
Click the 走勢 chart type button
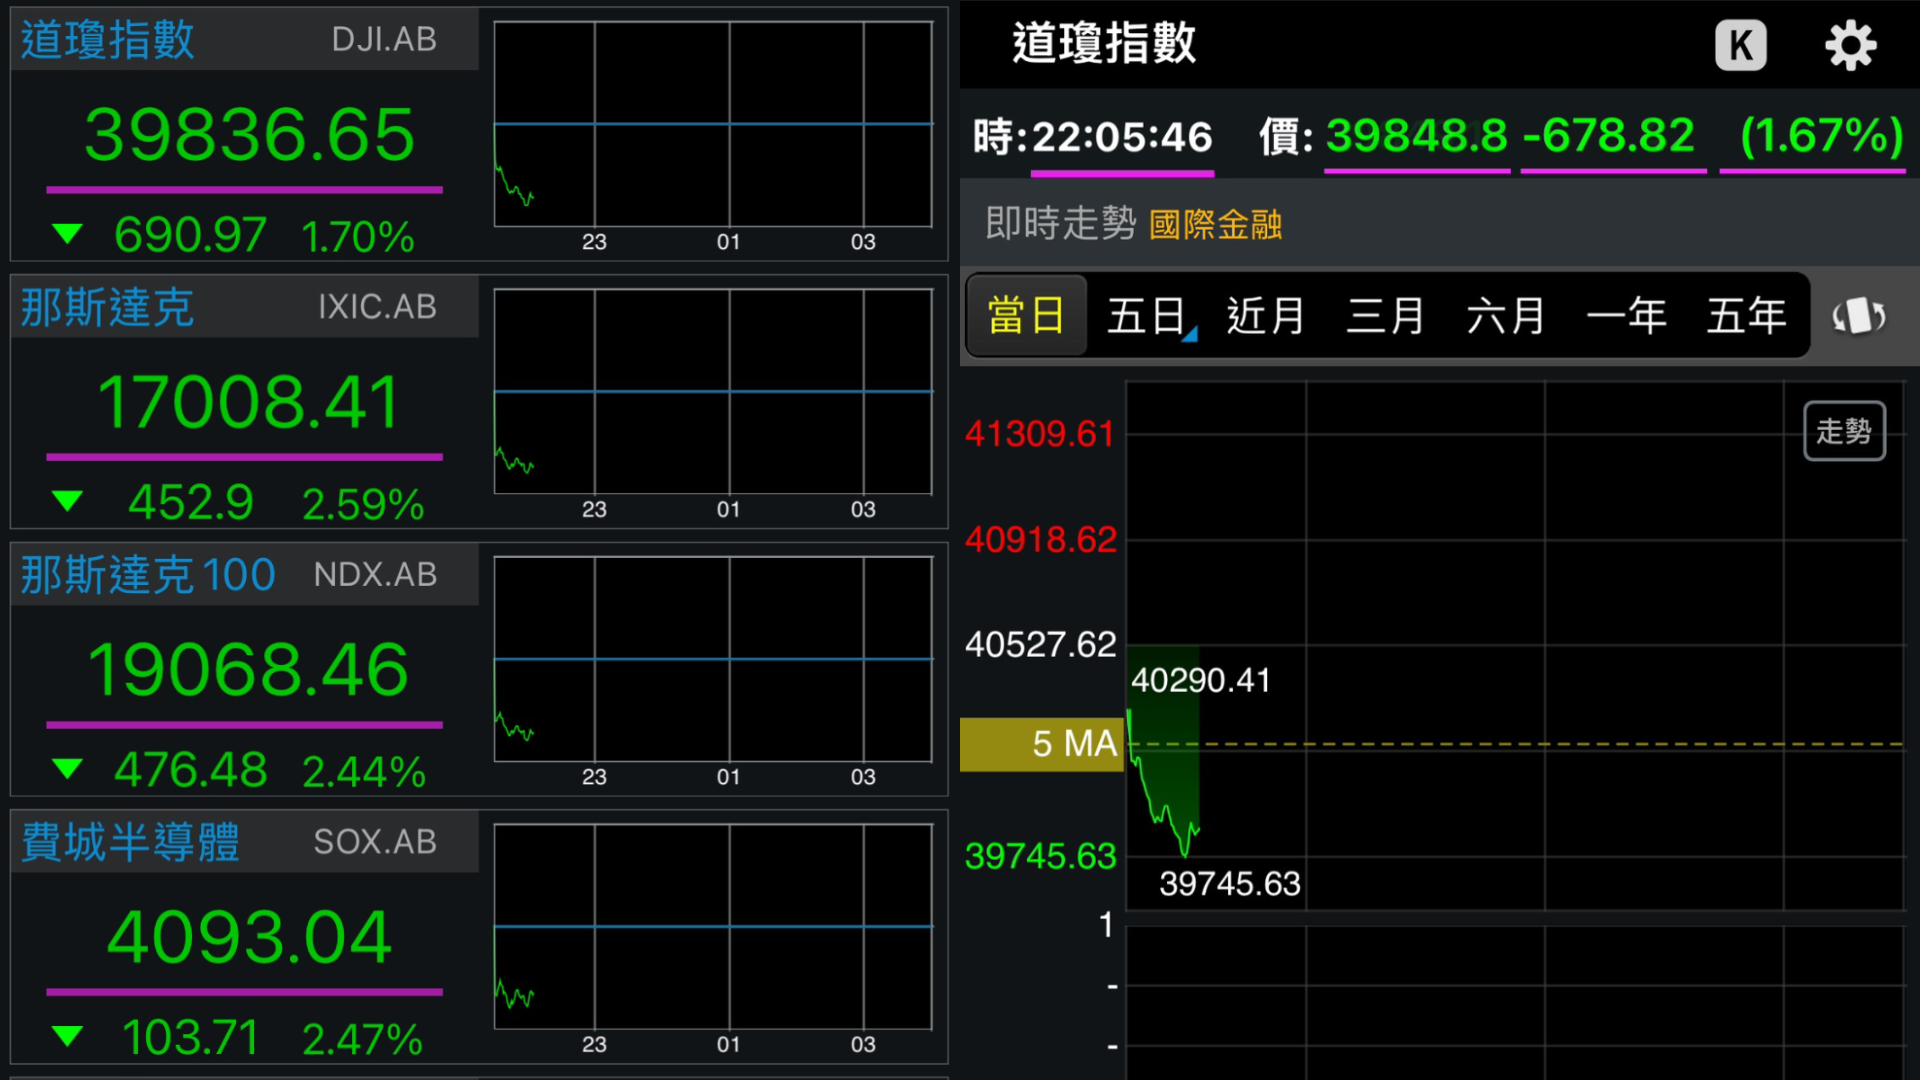1844,431
